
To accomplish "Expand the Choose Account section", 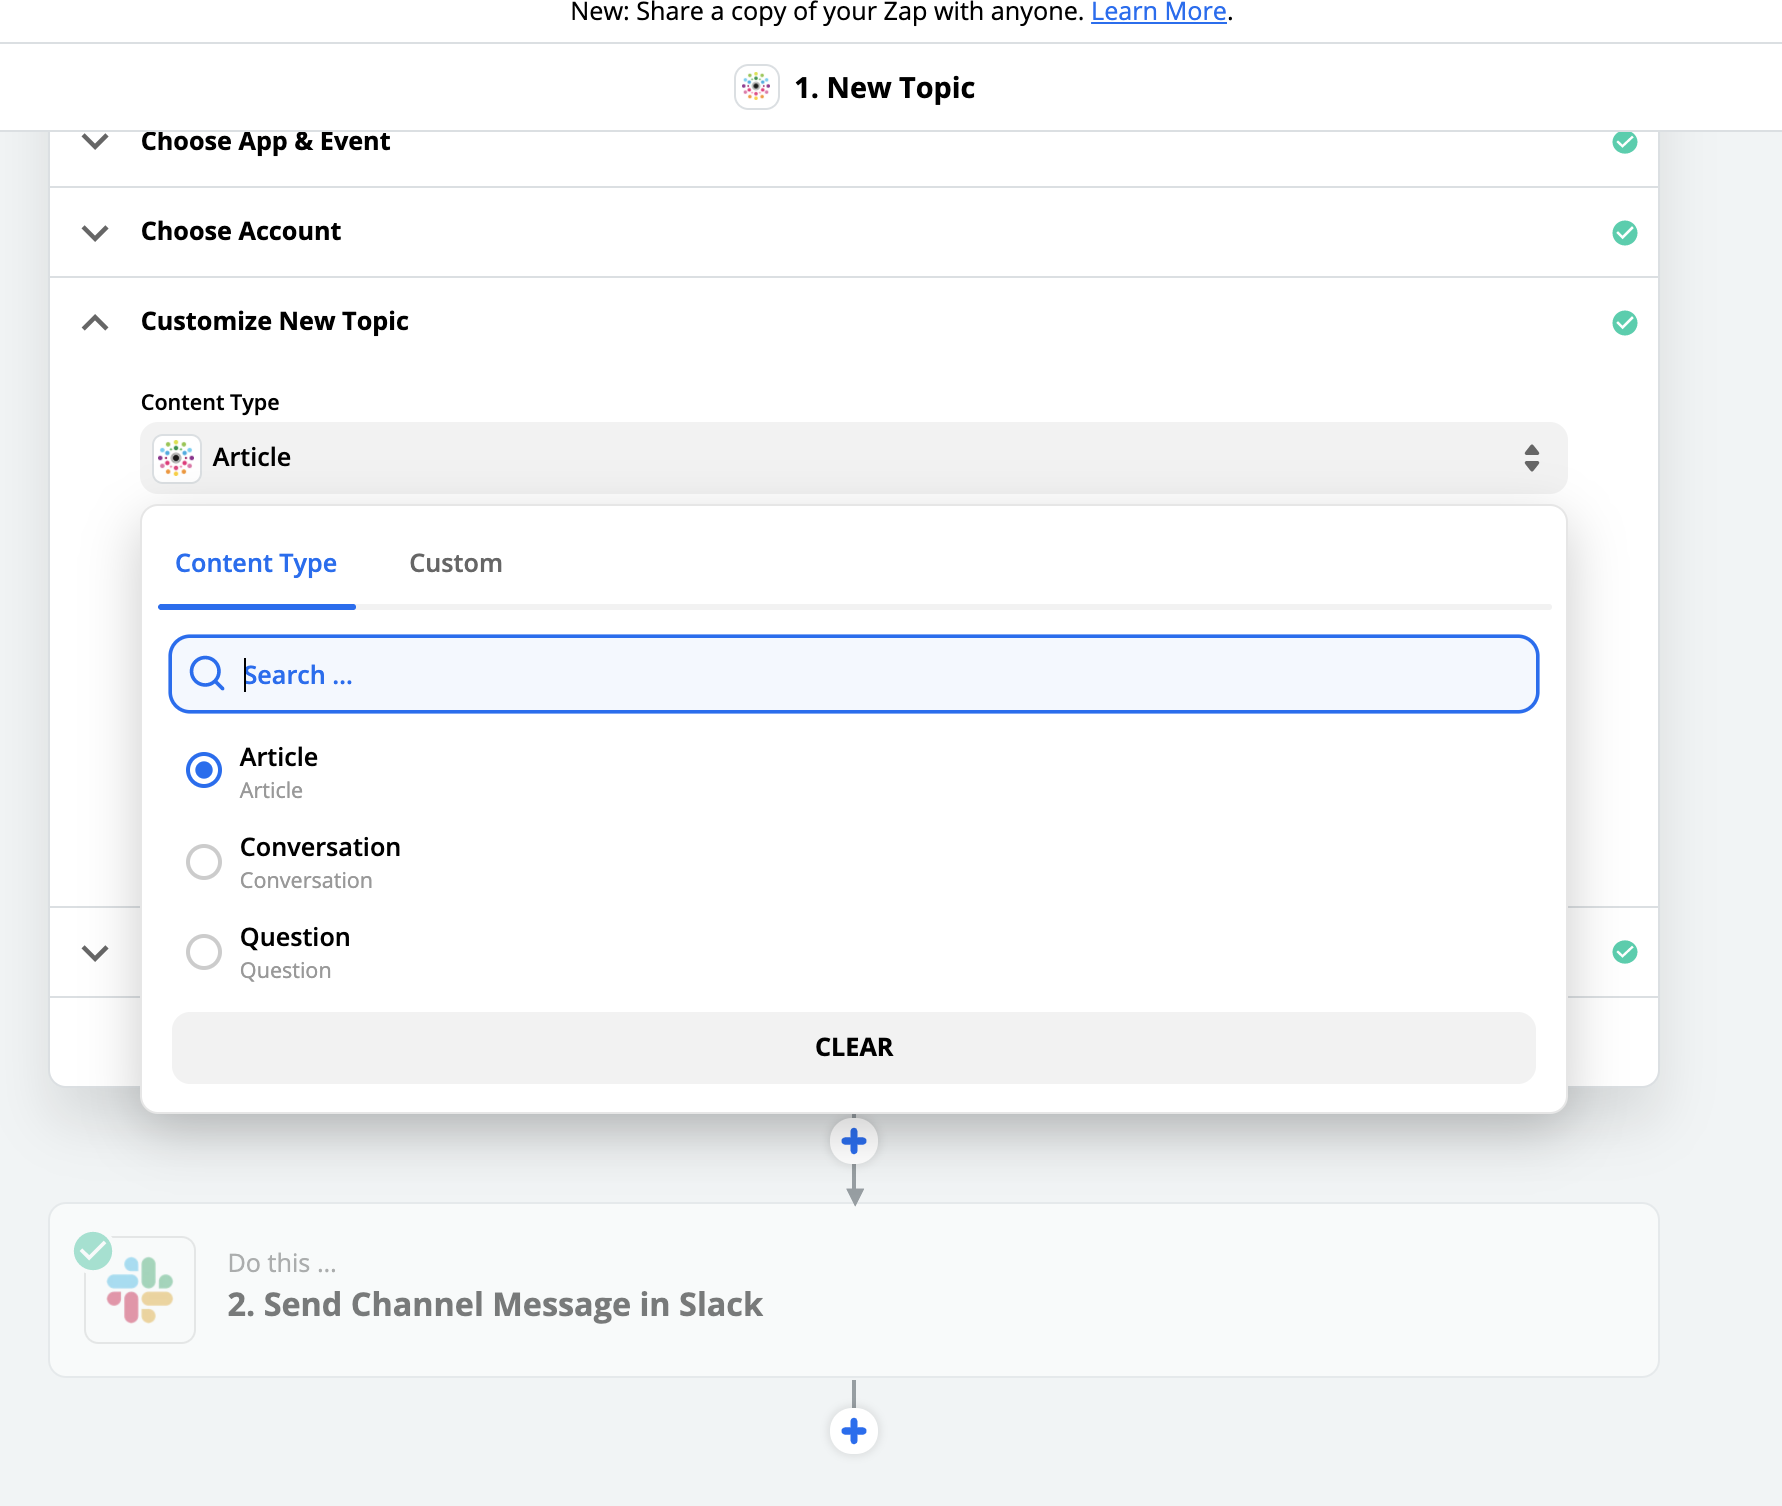I will point(95,233).
